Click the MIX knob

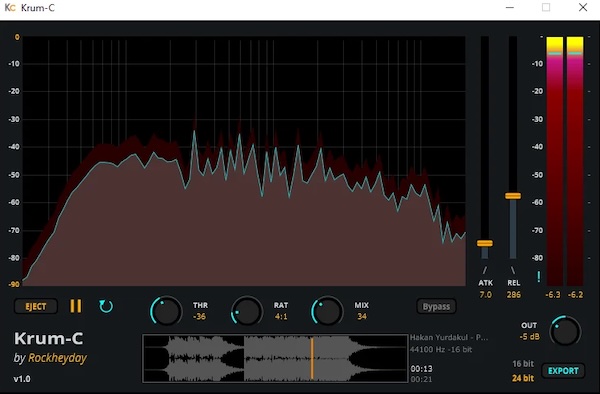point(327,311)
